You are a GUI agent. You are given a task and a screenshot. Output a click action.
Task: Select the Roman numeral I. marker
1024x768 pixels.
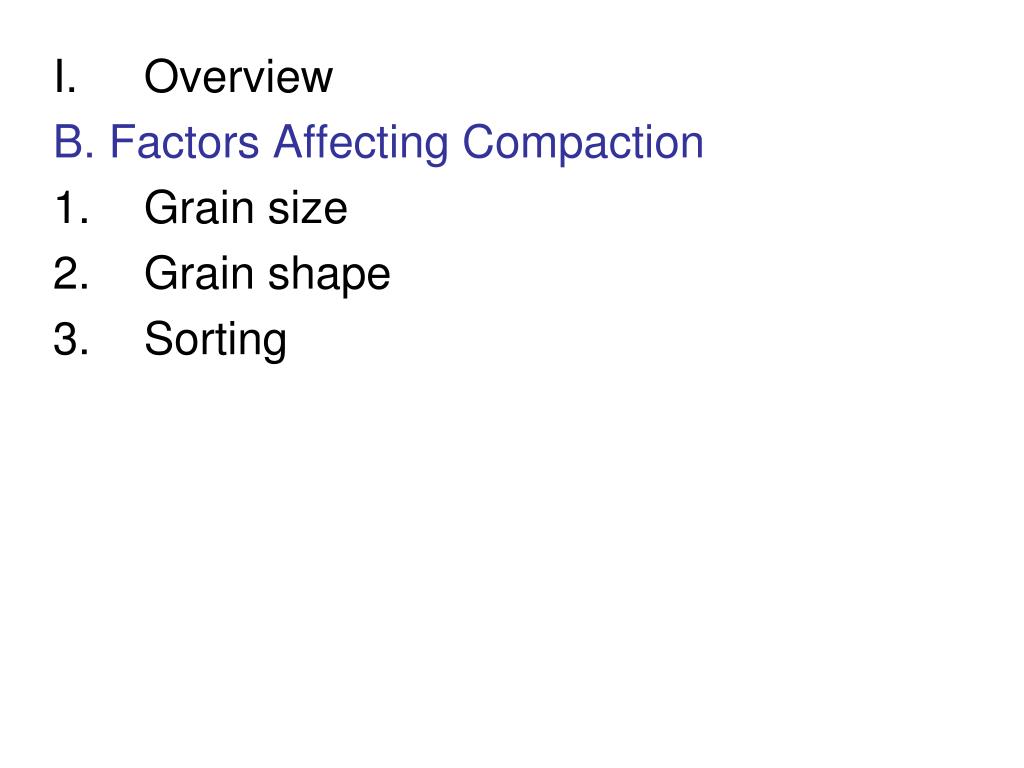click(x=65, y=77)
